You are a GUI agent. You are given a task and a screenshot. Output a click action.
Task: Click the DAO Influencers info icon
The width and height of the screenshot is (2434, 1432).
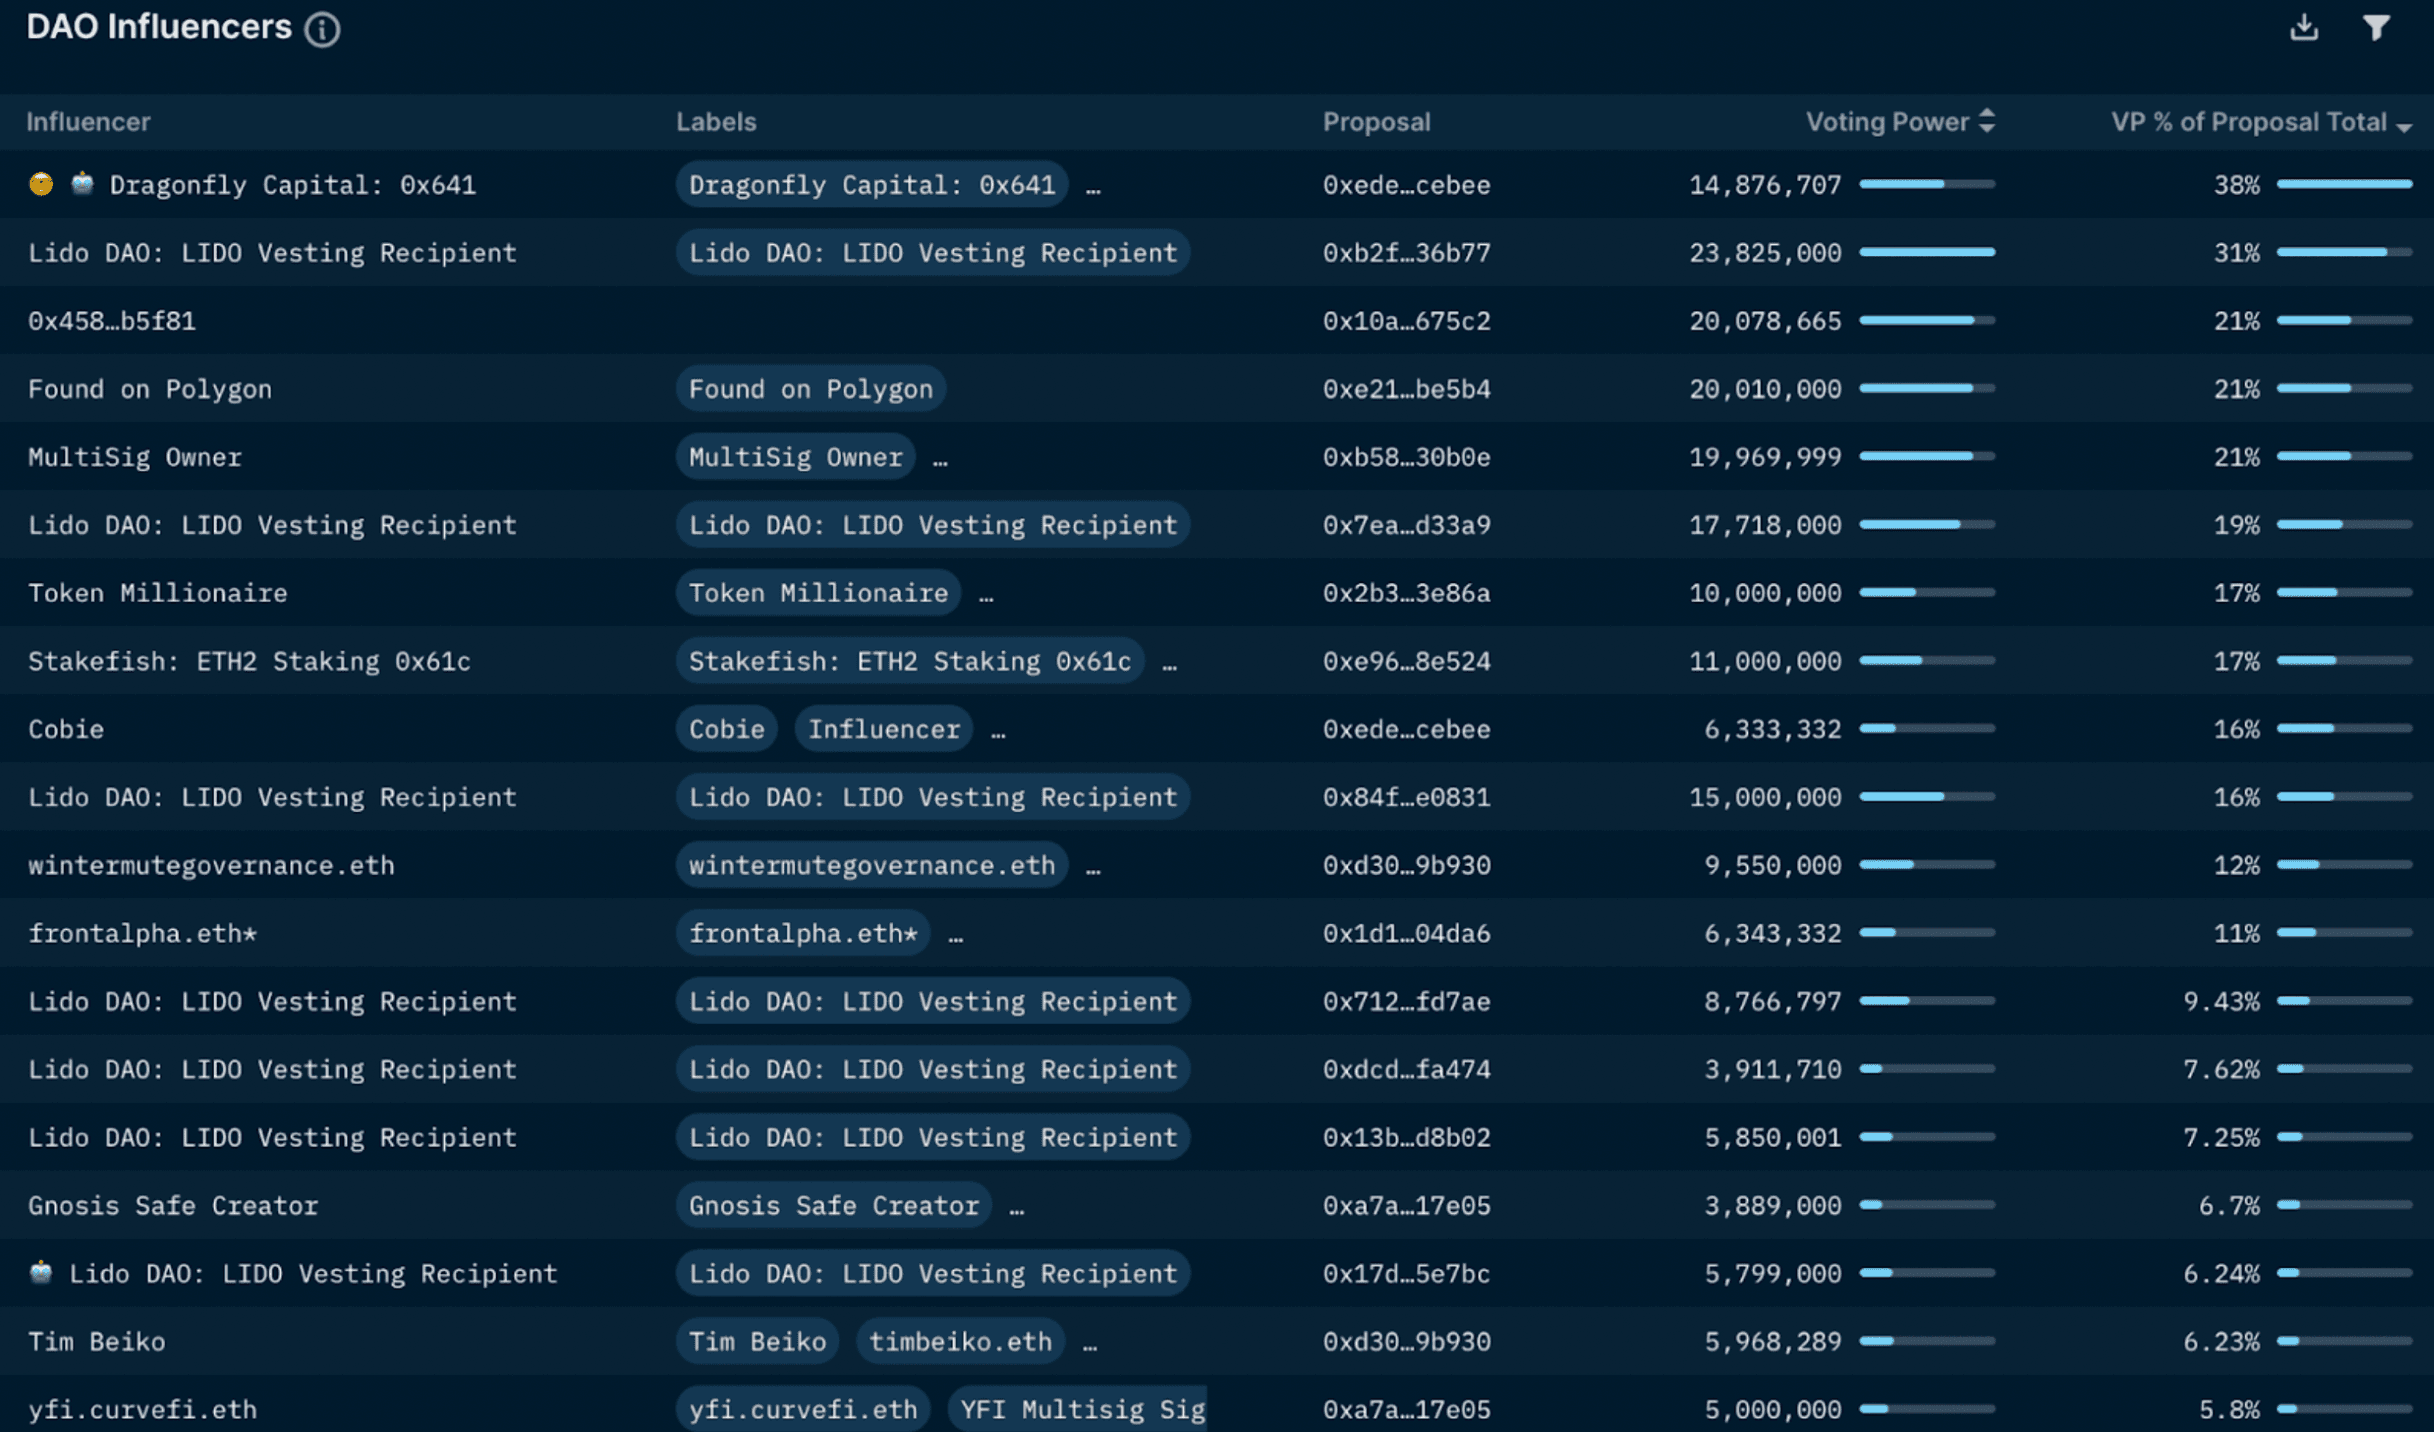pyautogui.click(x=322, y=29)
